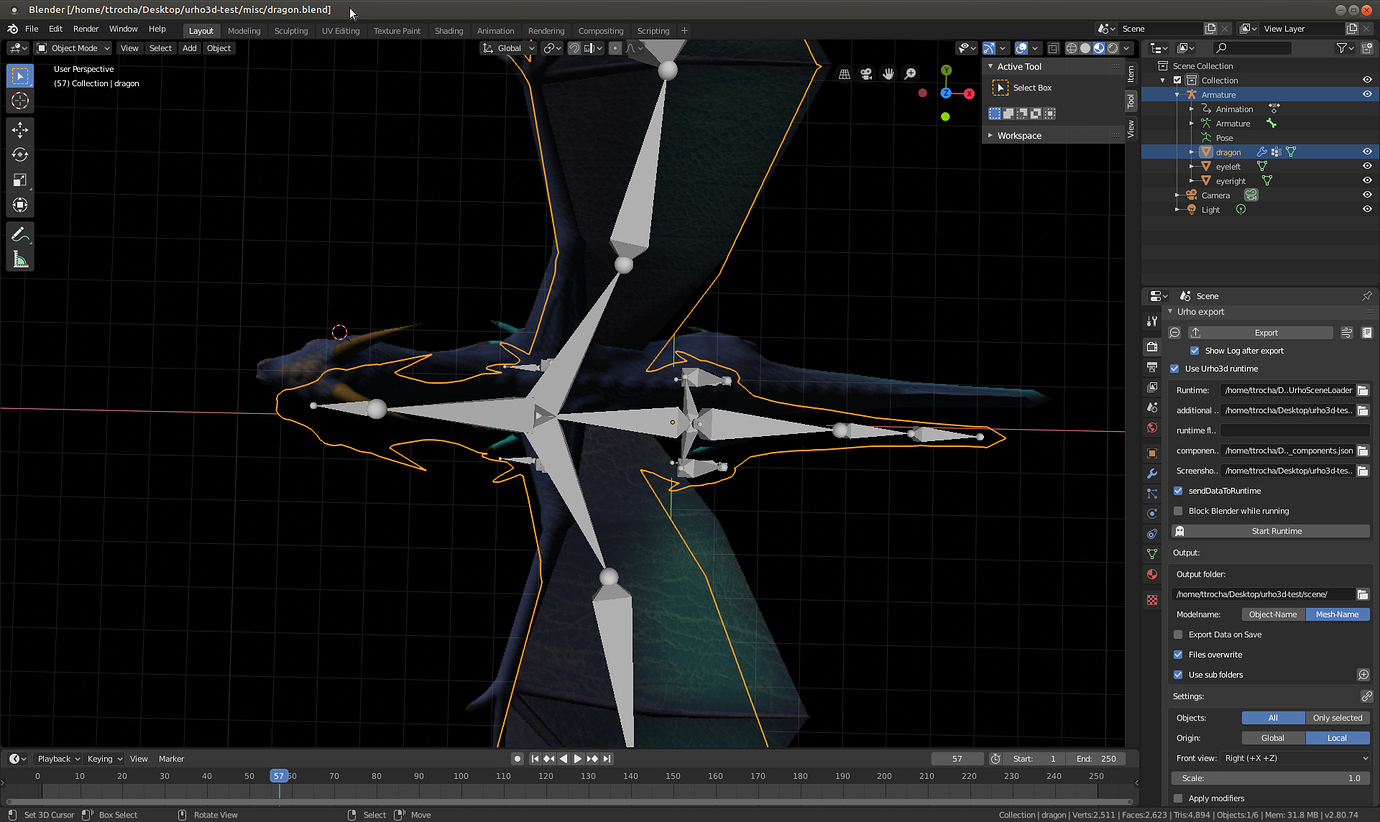Toggle perspective/orthographic grid view button

[844, 73]
